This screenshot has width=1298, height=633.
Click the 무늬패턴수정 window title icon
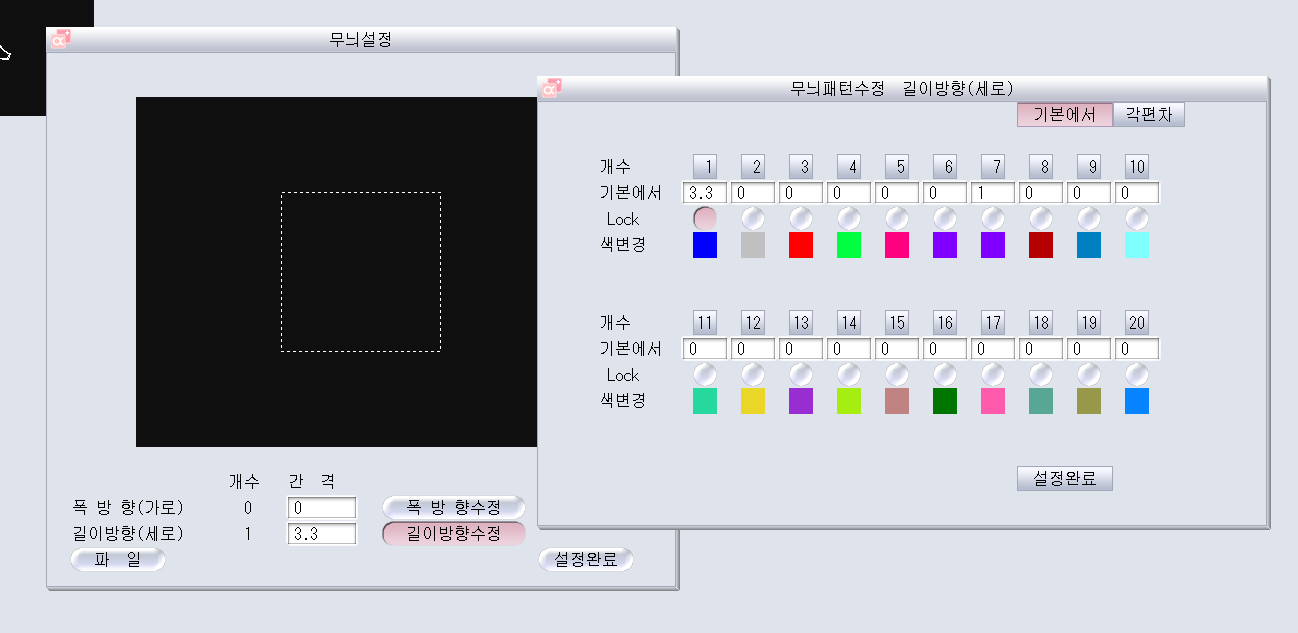pyautogui.click(x=551, y=88)
